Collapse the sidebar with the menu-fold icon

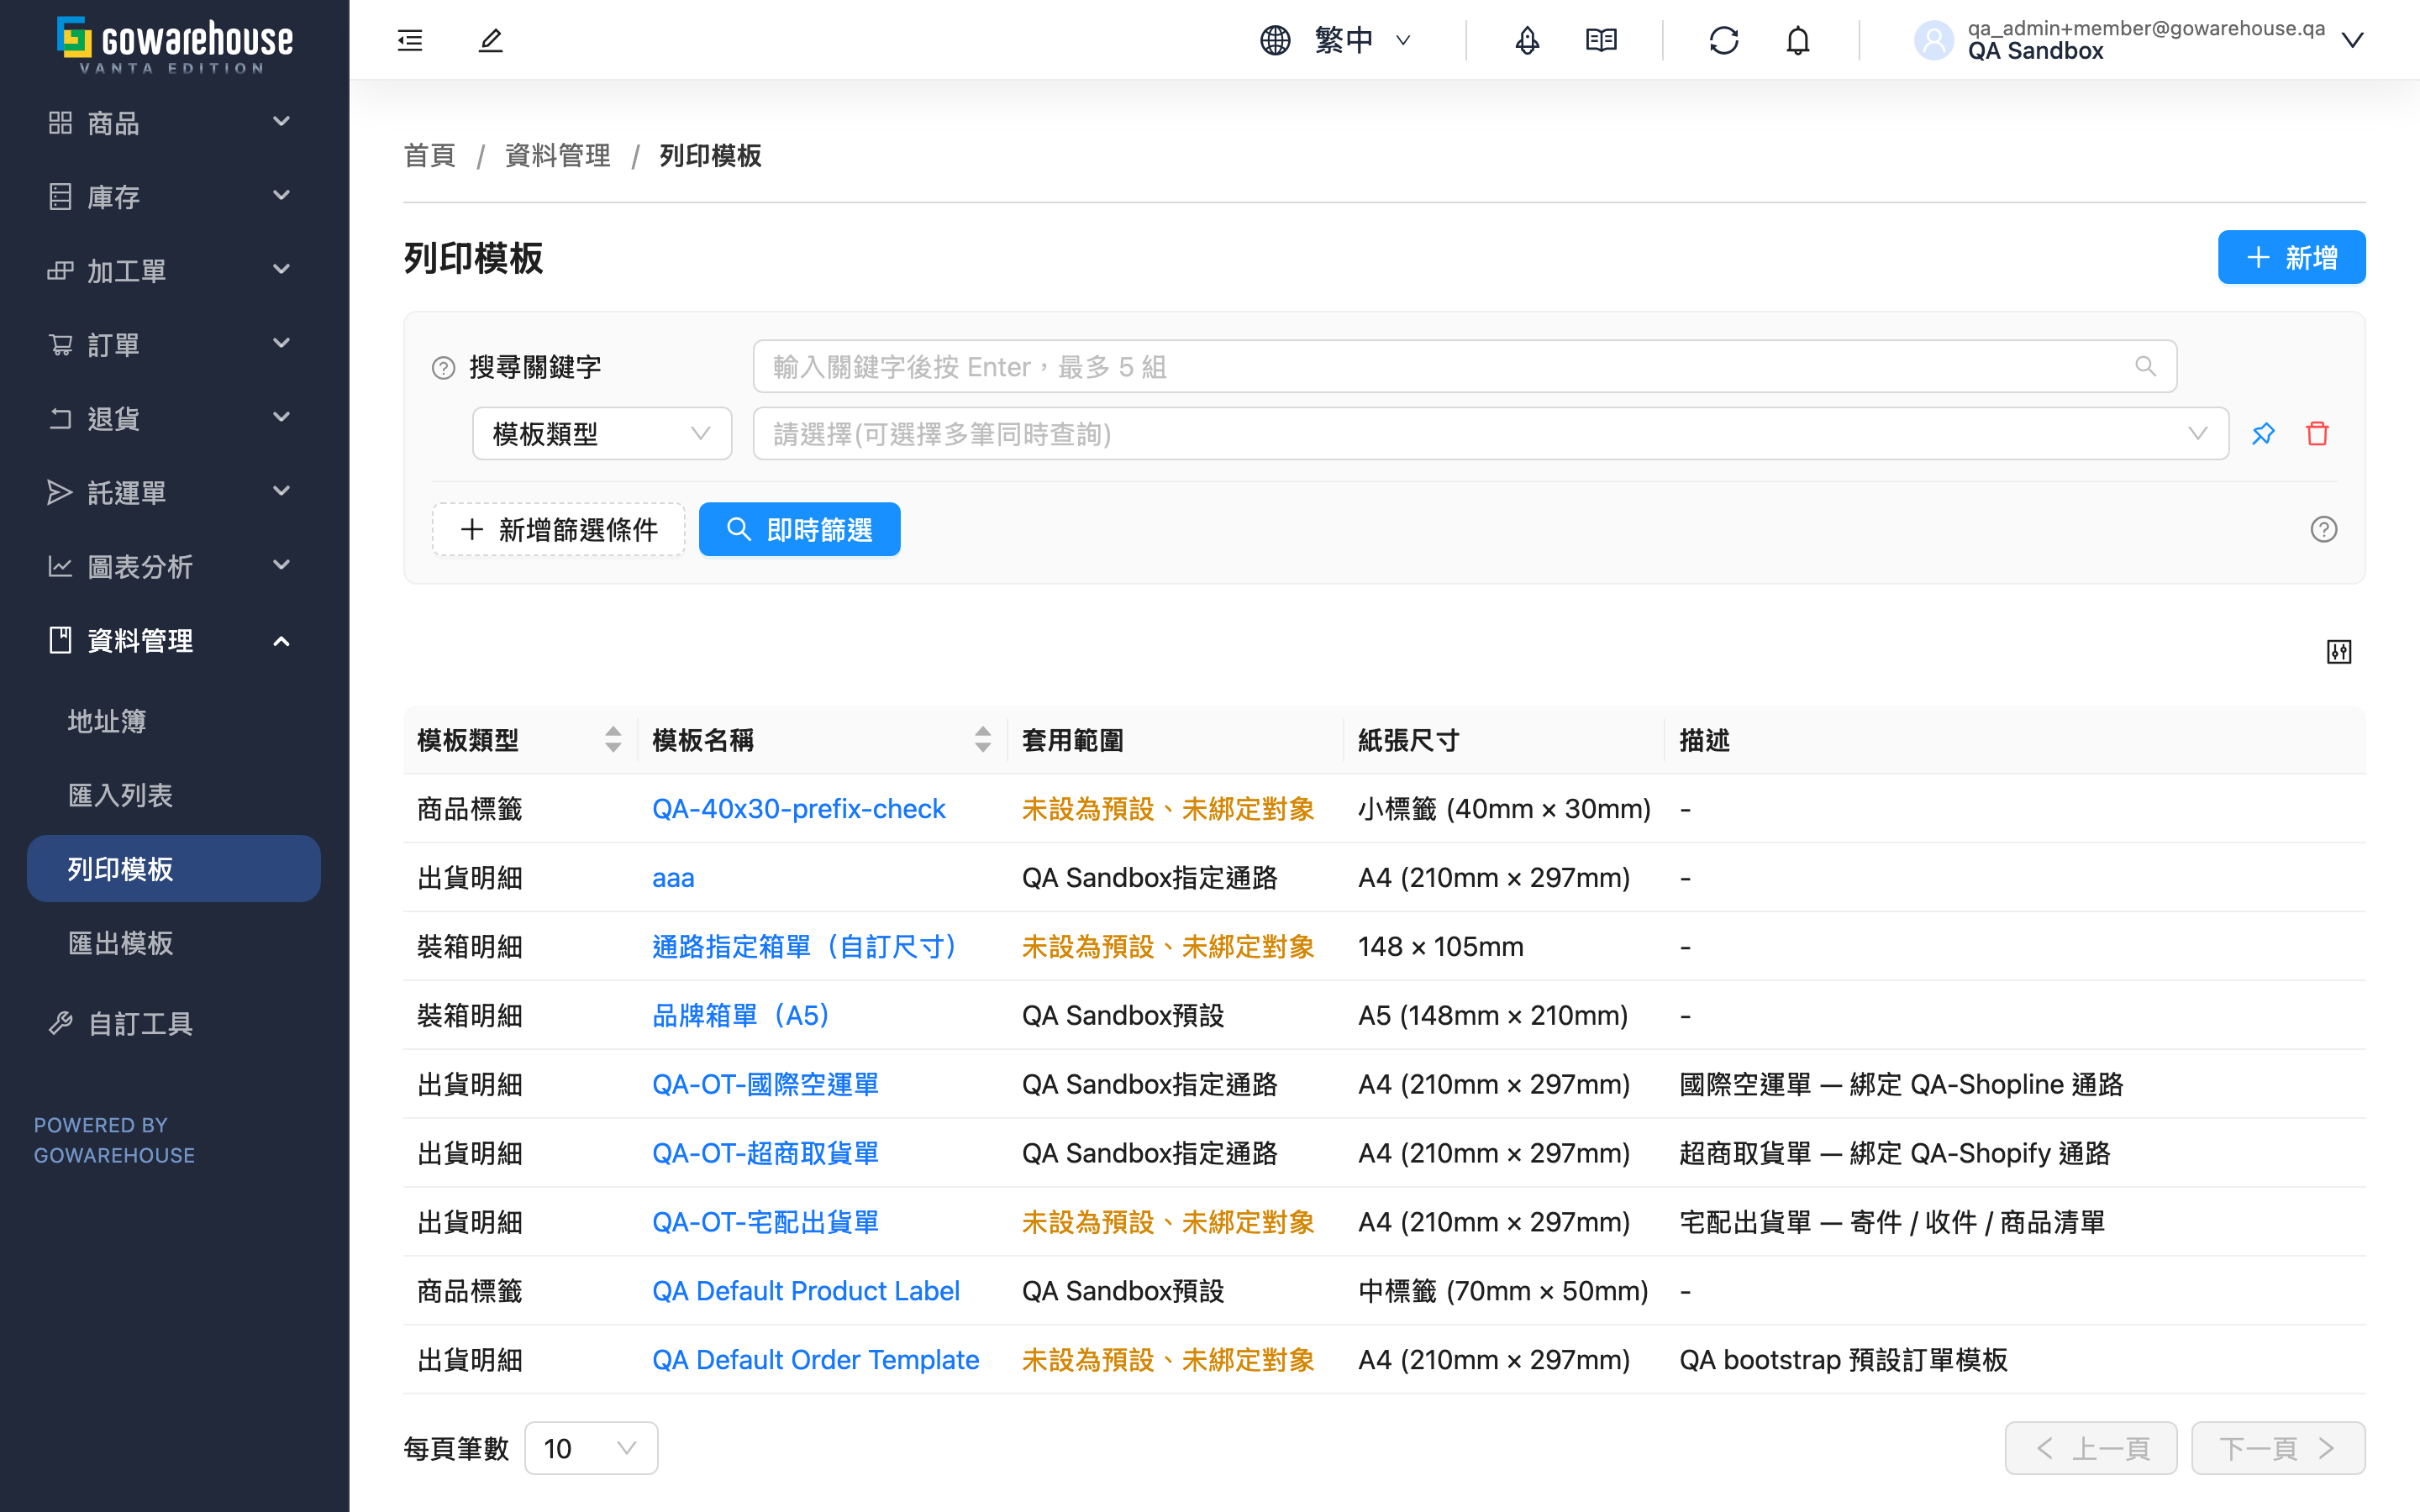(410, 40)
